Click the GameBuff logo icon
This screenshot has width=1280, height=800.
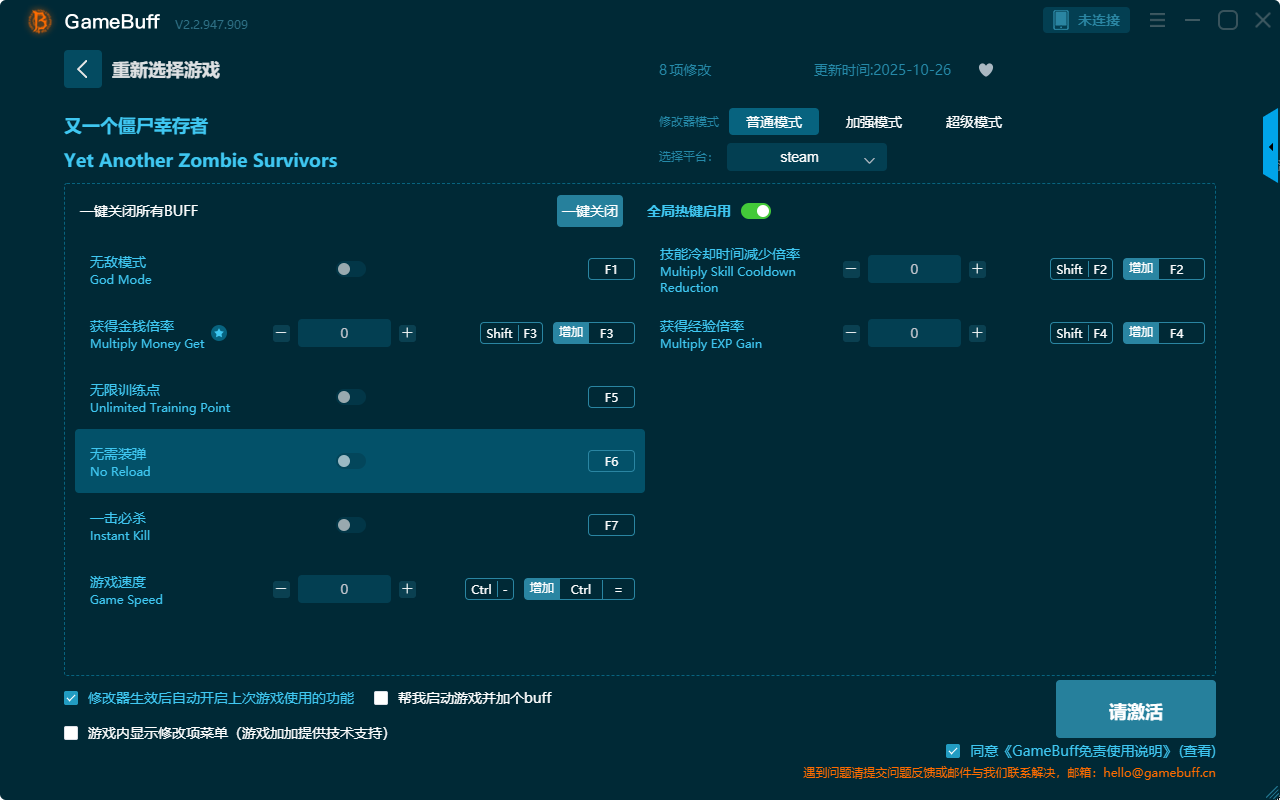[40, 21]
